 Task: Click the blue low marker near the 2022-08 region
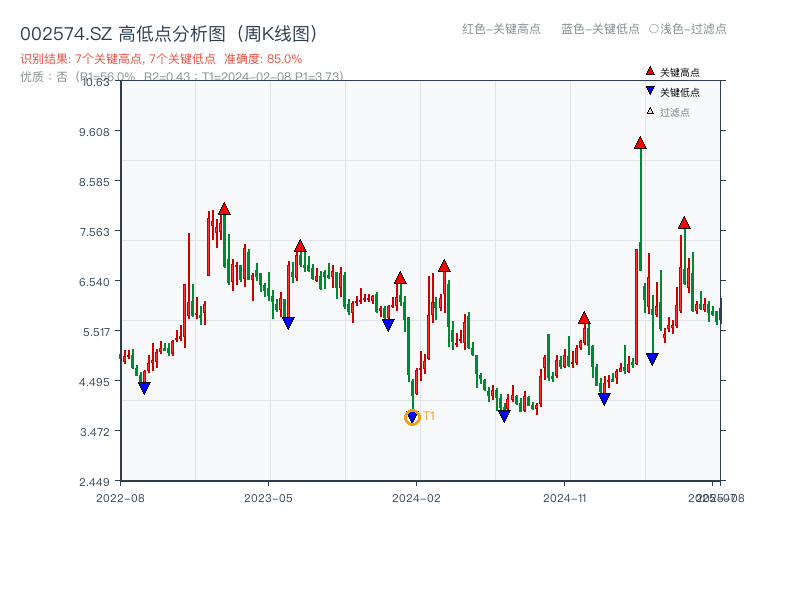coord(144,386)
